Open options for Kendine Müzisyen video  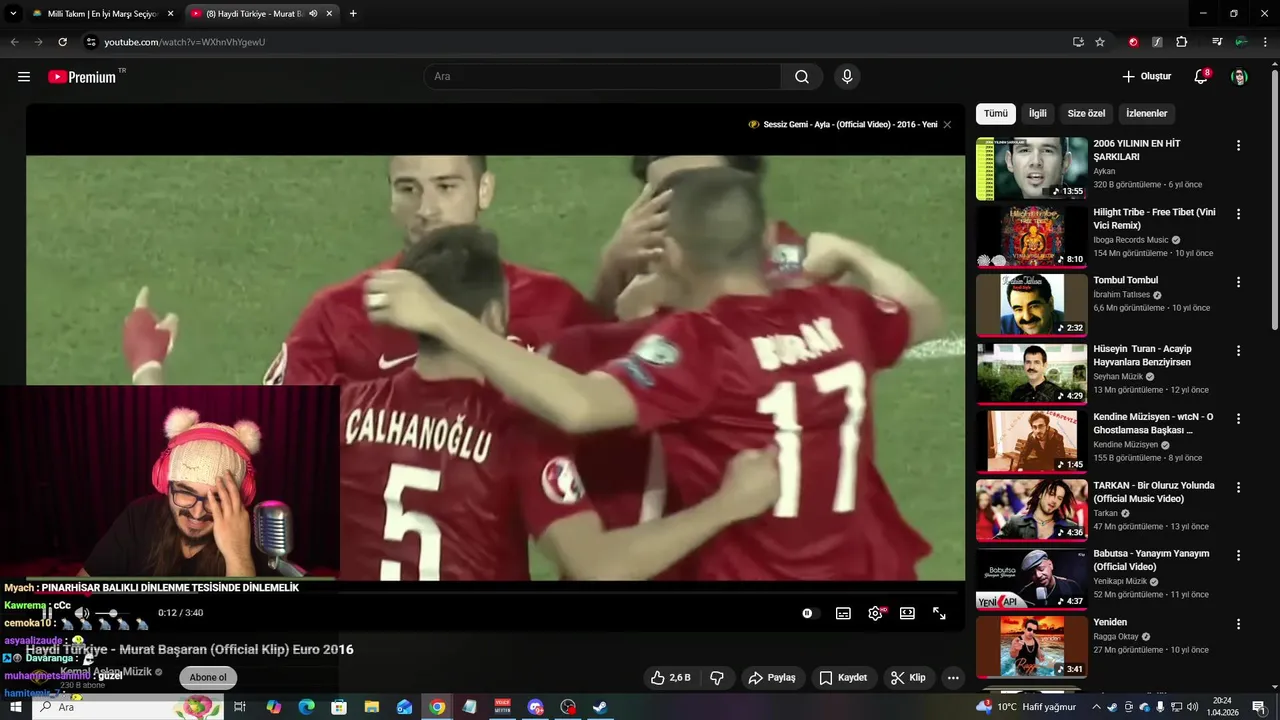click(1238, 419)
